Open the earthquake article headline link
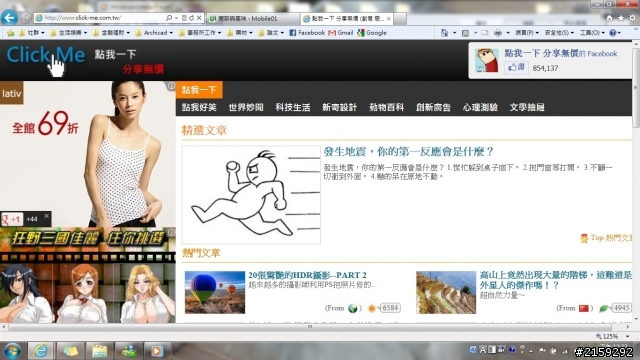Image resolution: width=640 pixels, height=360 pixels. pos(409,152)
